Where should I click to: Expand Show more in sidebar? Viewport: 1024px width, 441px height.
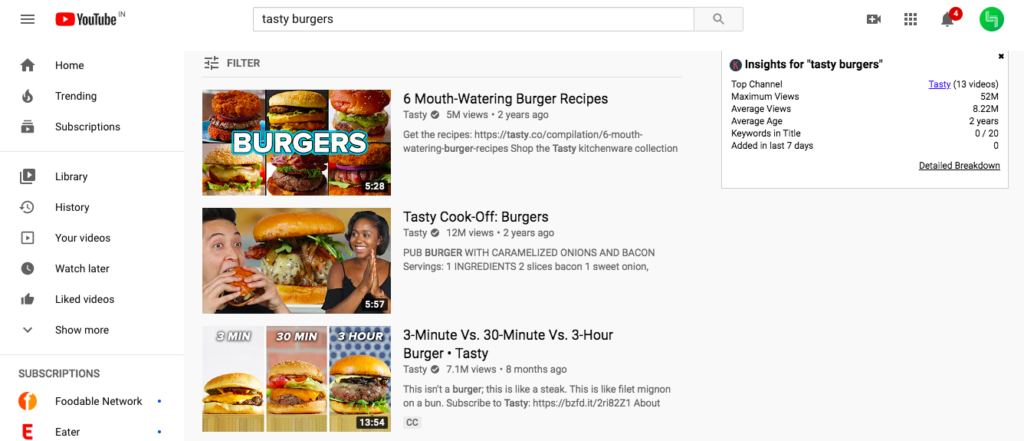pyautogui.click(x=81, y=330)
